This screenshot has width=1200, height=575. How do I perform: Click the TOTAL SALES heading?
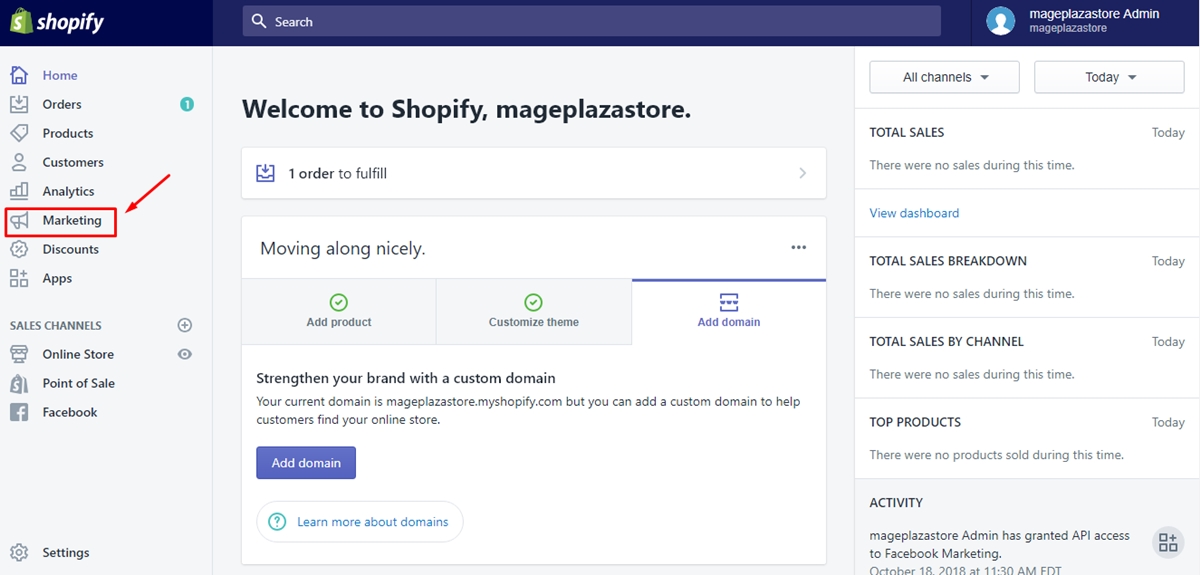pyautogui.click(x=907, y=132)
